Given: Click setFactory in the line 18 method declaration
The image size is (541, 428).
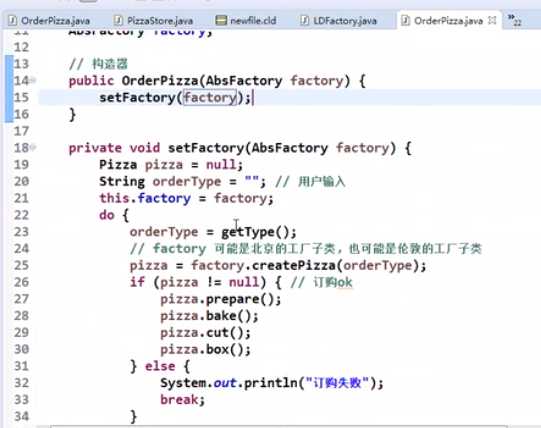Looking at the screenshot, I should (206, 148).
